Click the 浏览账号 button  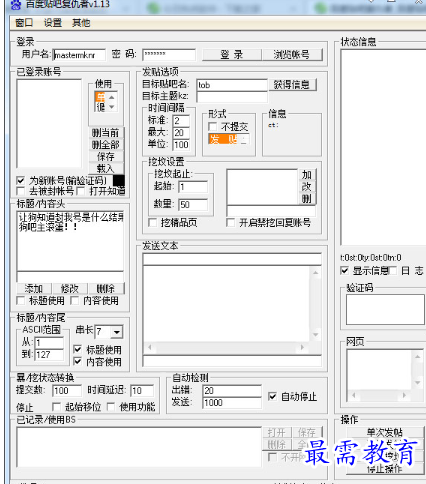click(292, 55)
